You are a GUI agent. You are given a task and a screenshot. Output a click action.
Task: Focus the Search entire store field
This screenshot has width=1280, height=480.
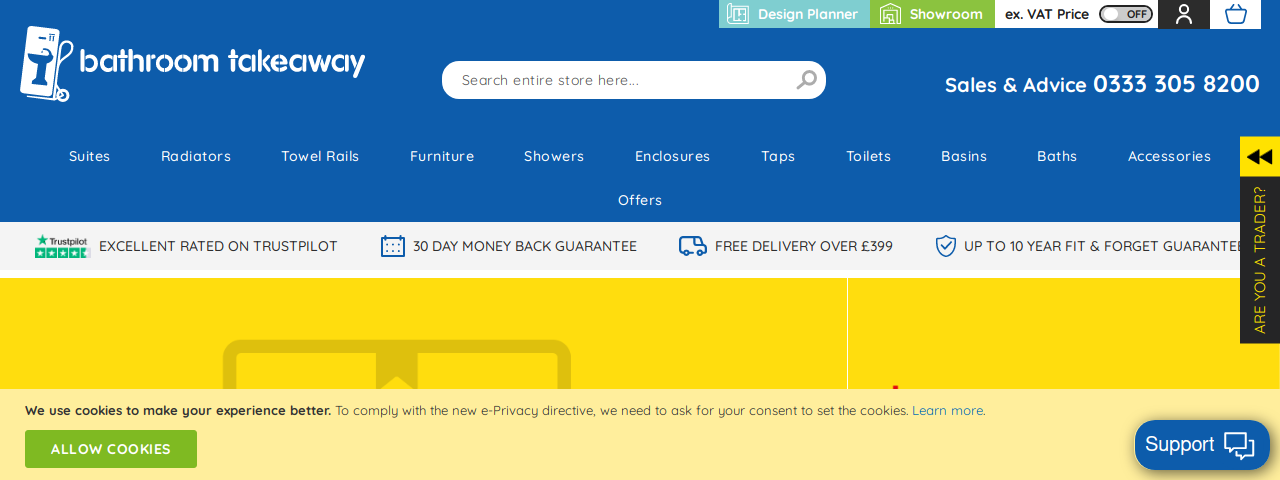click(x=634, y=80)
